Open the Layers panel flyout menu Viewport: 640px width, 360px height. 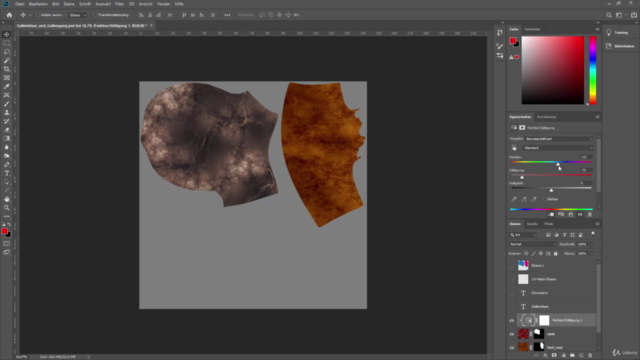(597, 224)
